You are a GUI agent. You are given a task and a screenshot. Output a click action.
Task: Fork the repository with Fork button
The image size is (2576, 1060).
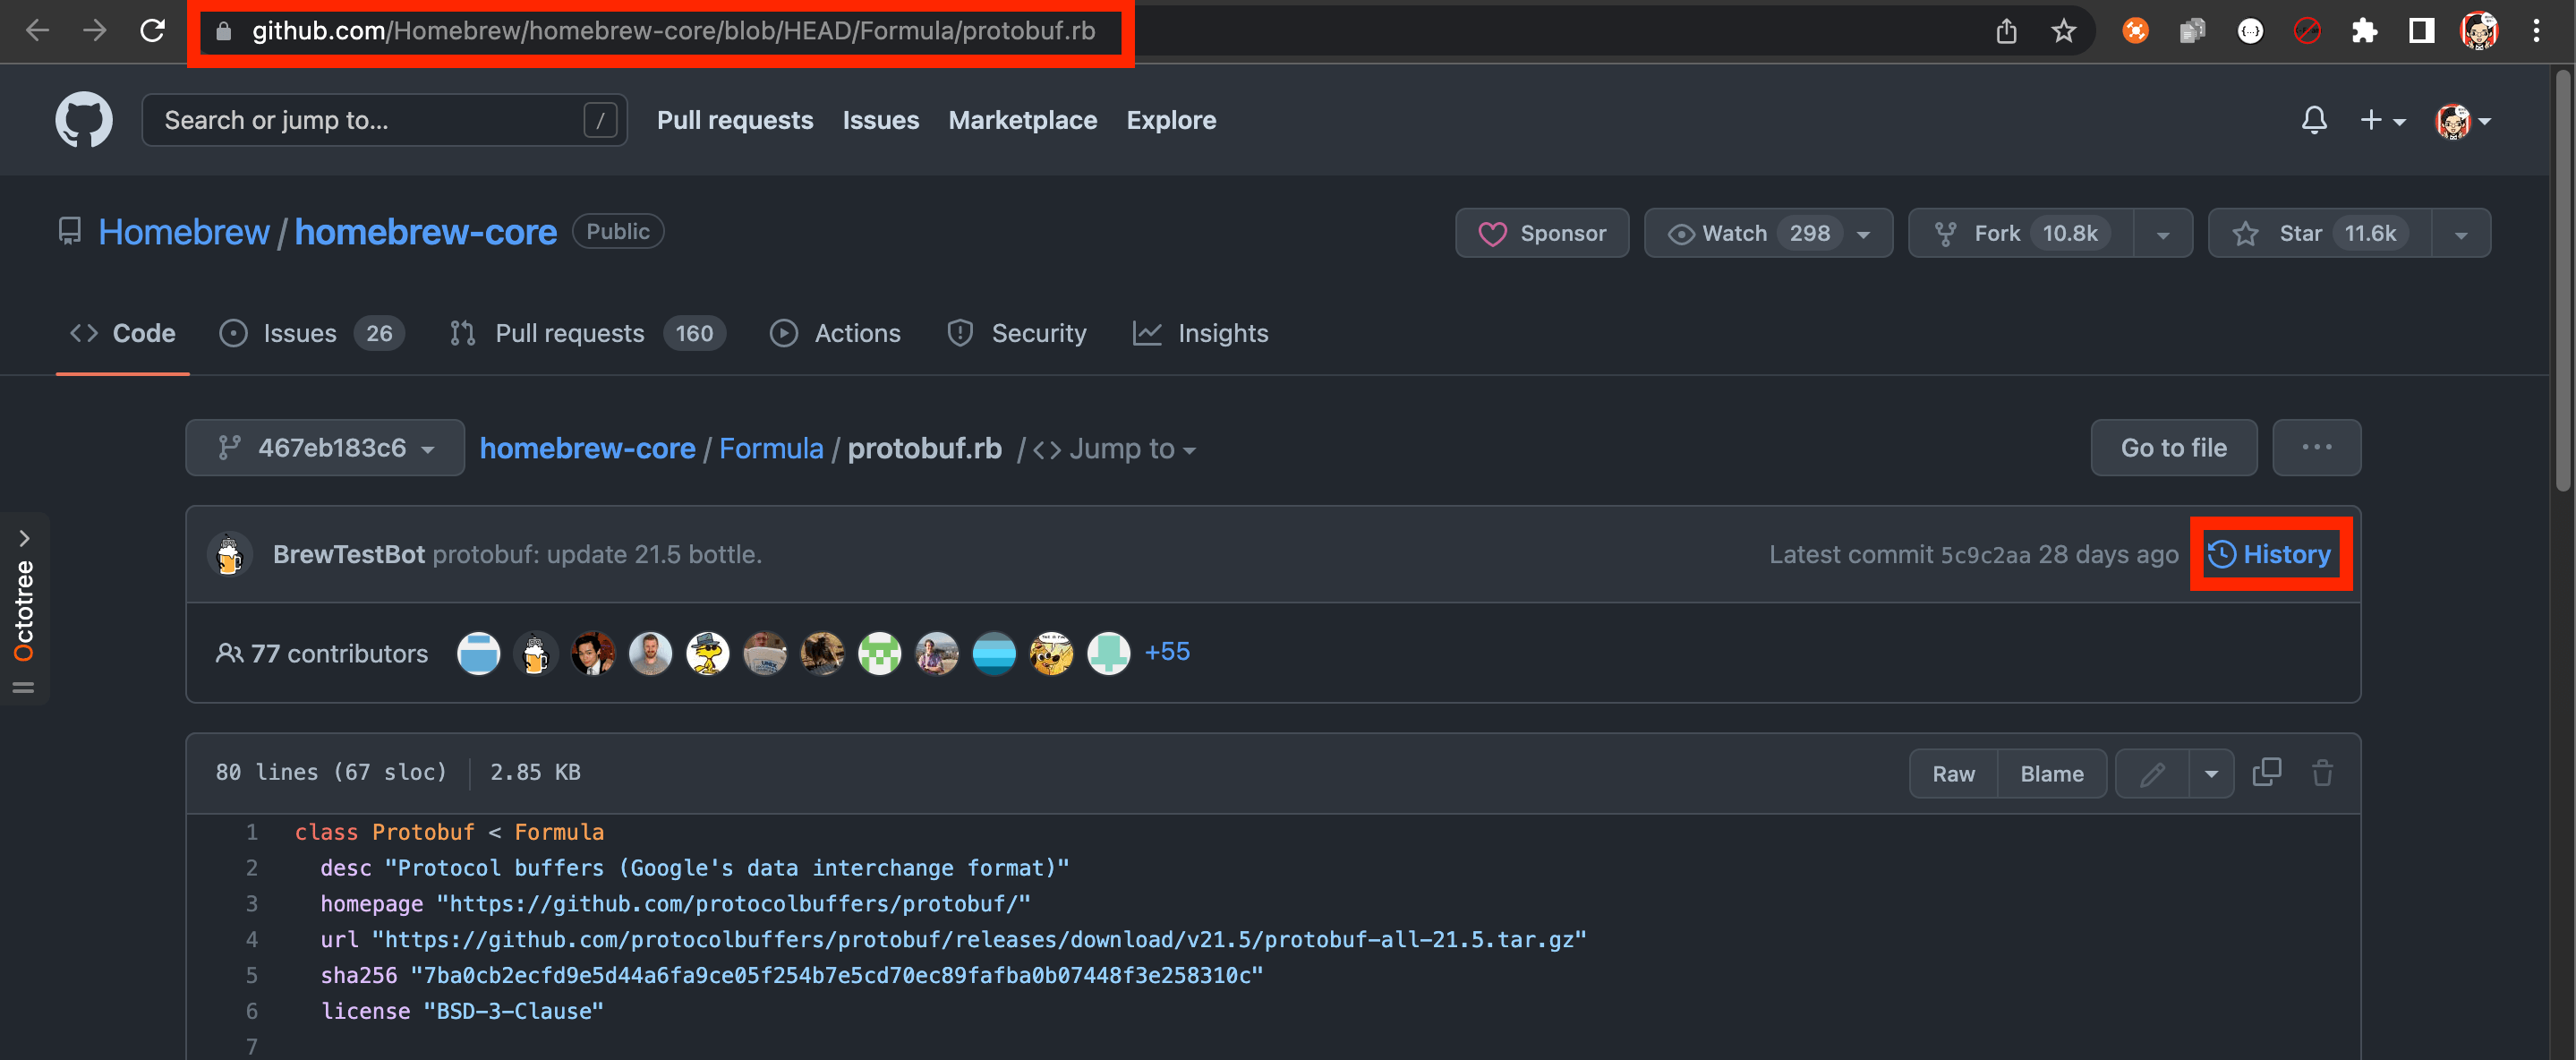2019,233
